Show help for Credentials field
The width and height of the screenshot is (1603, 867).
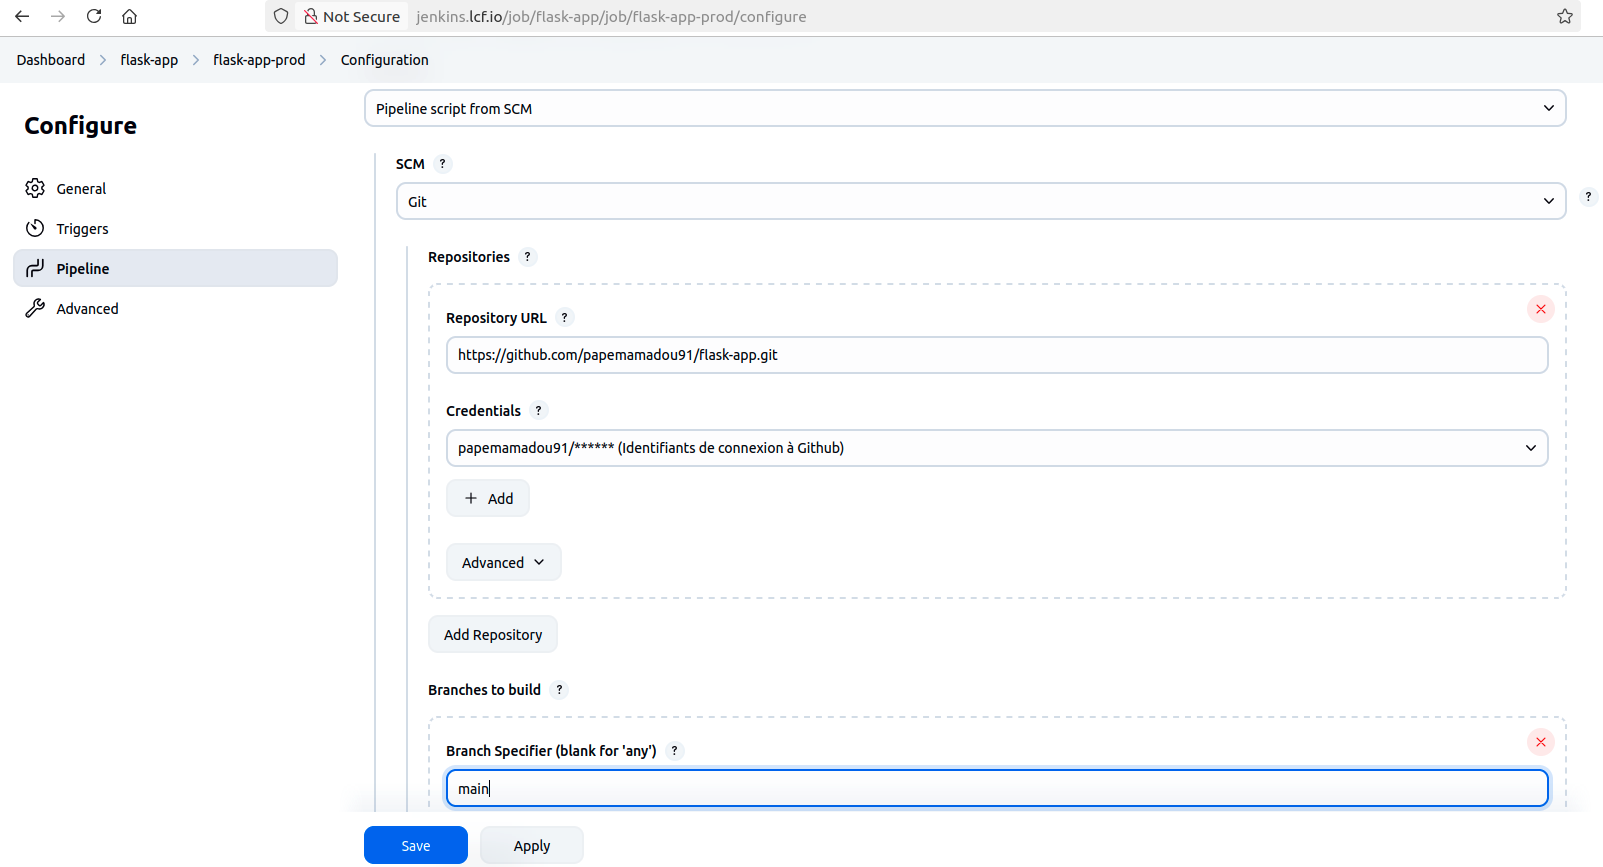tap(539, 411)
